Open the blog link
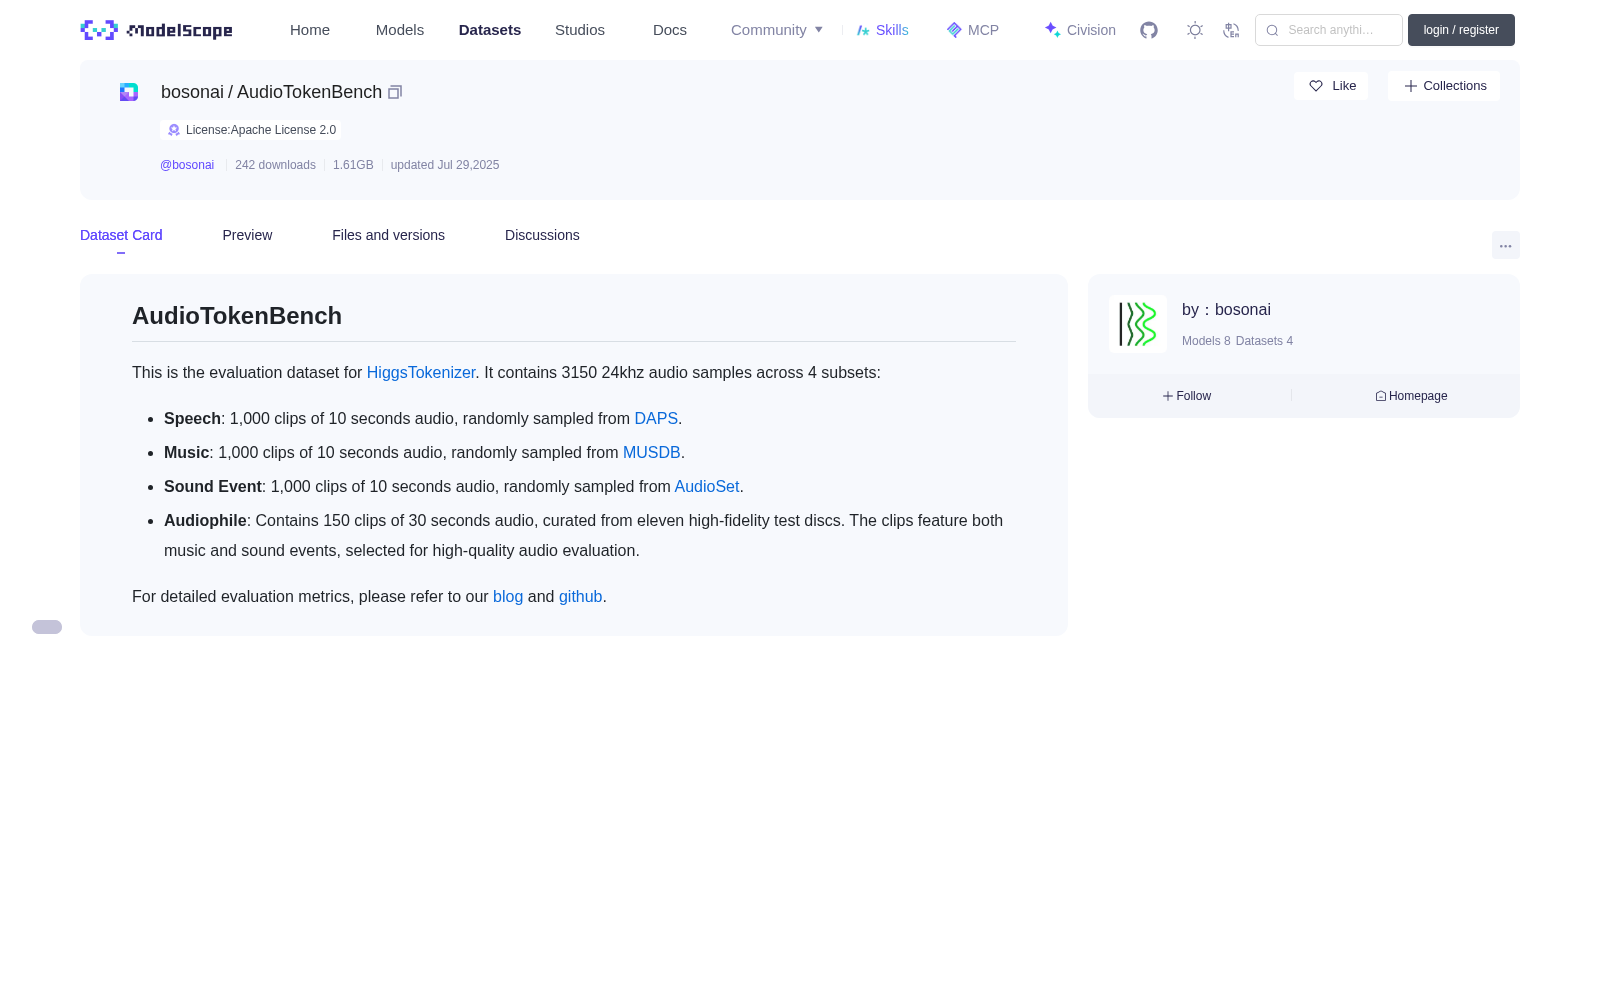This screenshot has height=1000, width=1600. coord(508,596)
